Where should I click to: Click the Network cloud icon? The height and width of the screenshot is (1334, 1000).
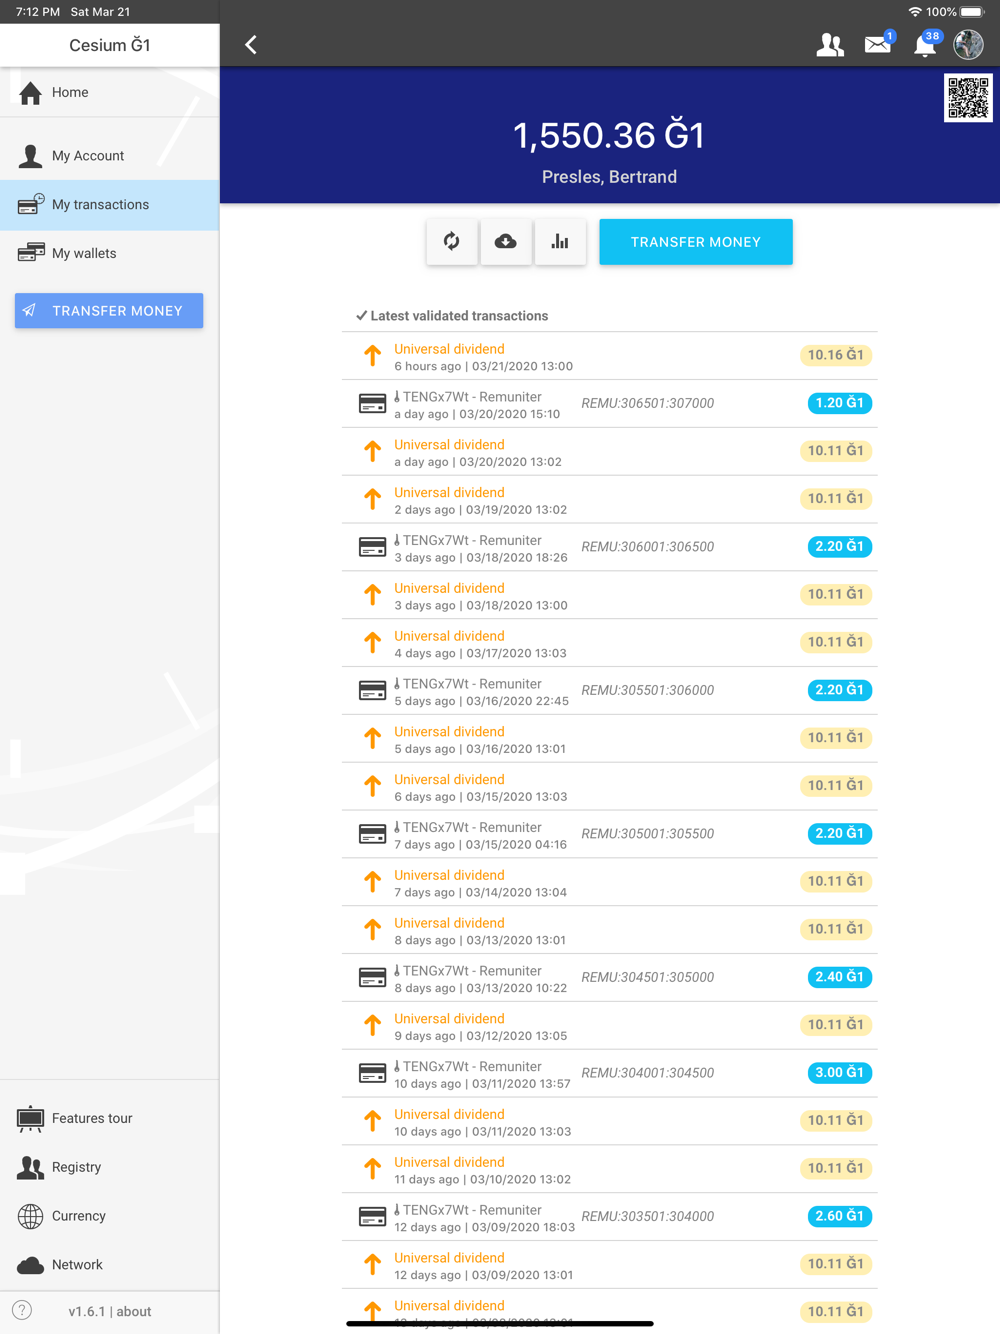tap(31, 1265)
